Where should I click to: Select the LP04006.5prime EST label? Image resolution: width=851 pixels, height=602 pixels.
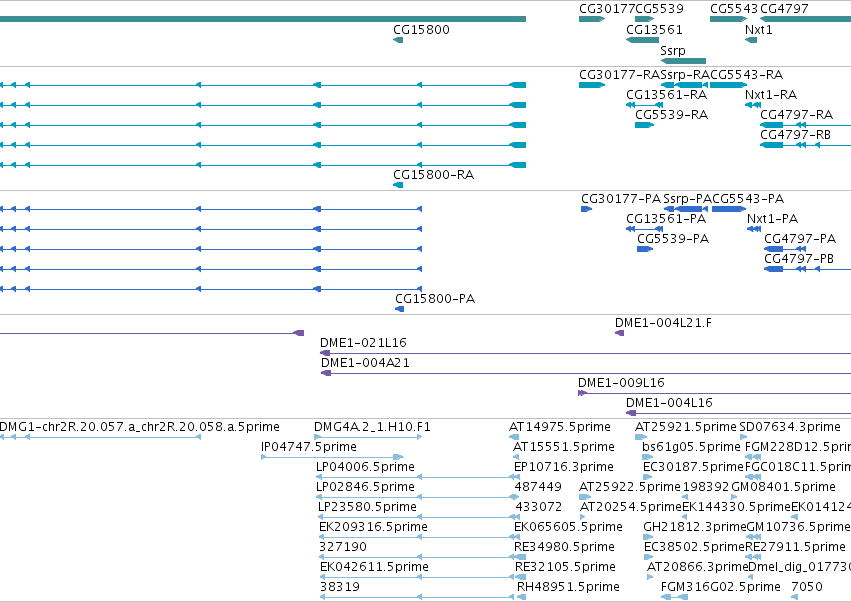(x=365, y=467)
